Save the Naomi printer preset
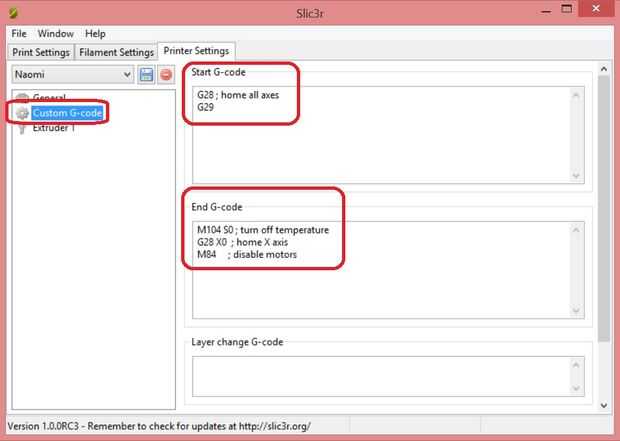This screenshot has width=620, height=441. (x=146, y=74)
